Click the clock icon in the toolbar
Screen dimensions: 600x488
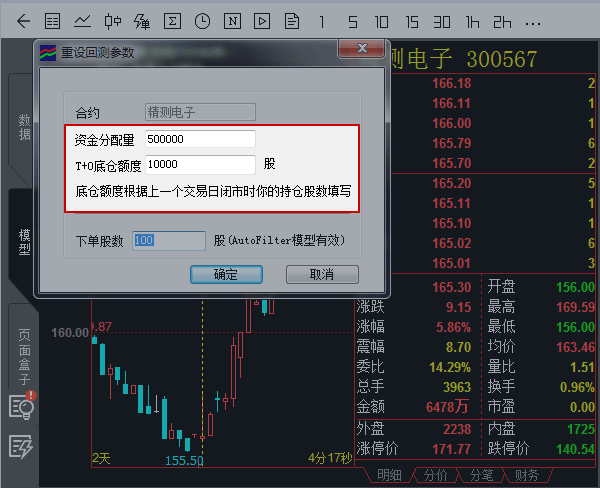click(x=202, y=20)
